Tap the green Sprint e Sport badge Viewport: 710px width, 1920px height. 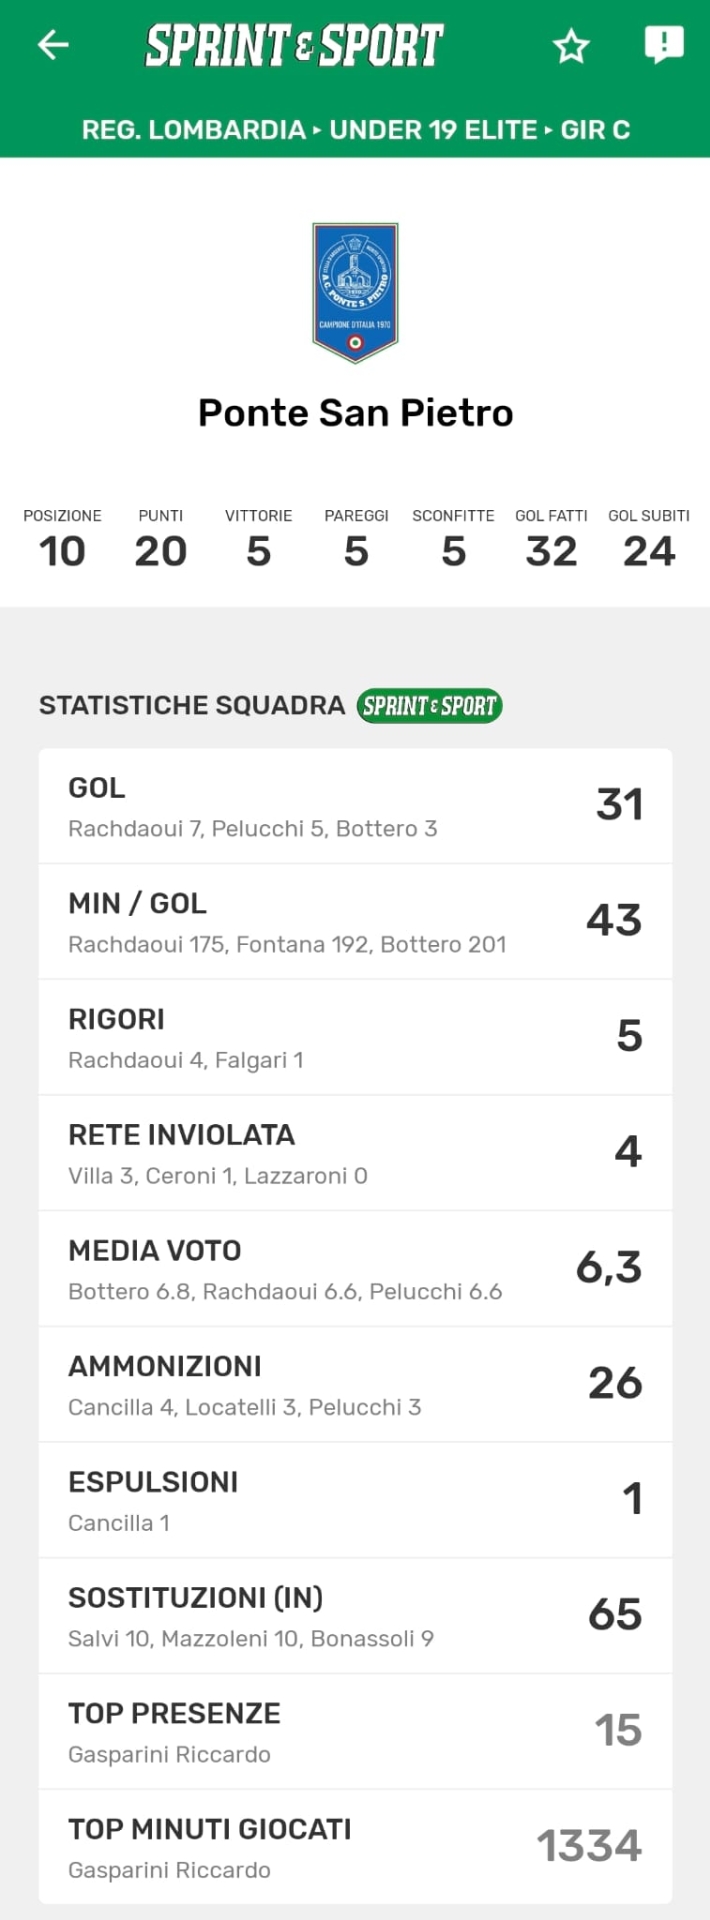tap(429, 706)
